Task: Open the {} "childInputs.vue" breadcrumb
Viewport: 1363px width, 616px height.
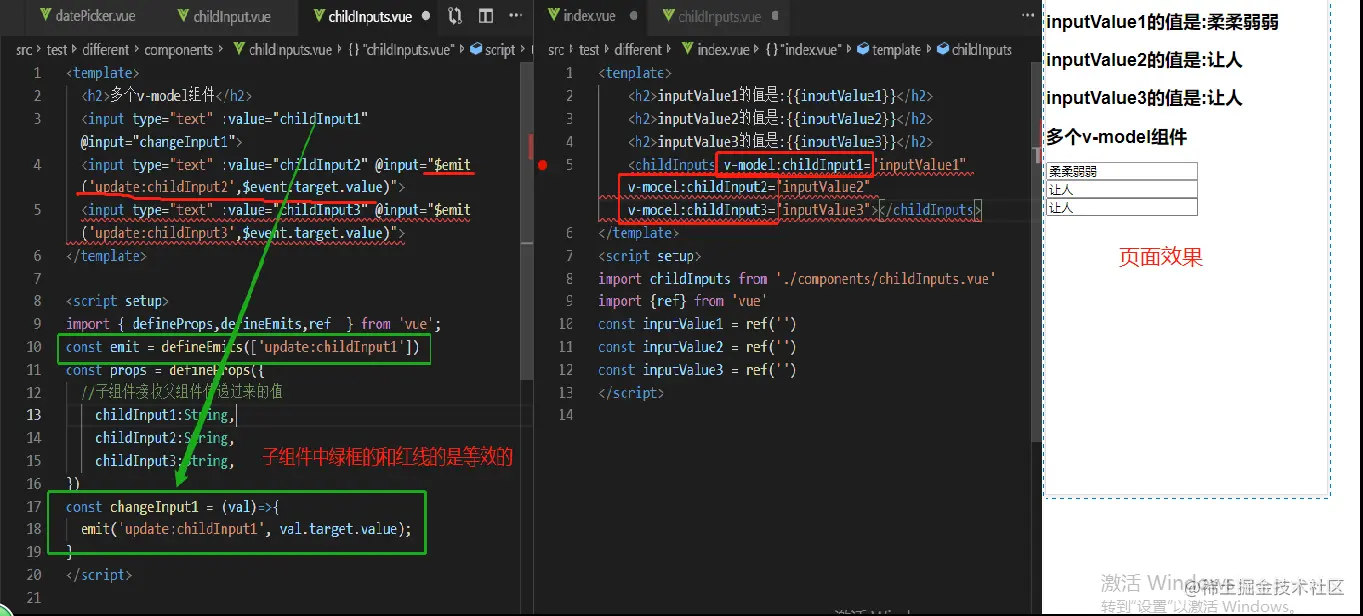Action: coord(403,49)
